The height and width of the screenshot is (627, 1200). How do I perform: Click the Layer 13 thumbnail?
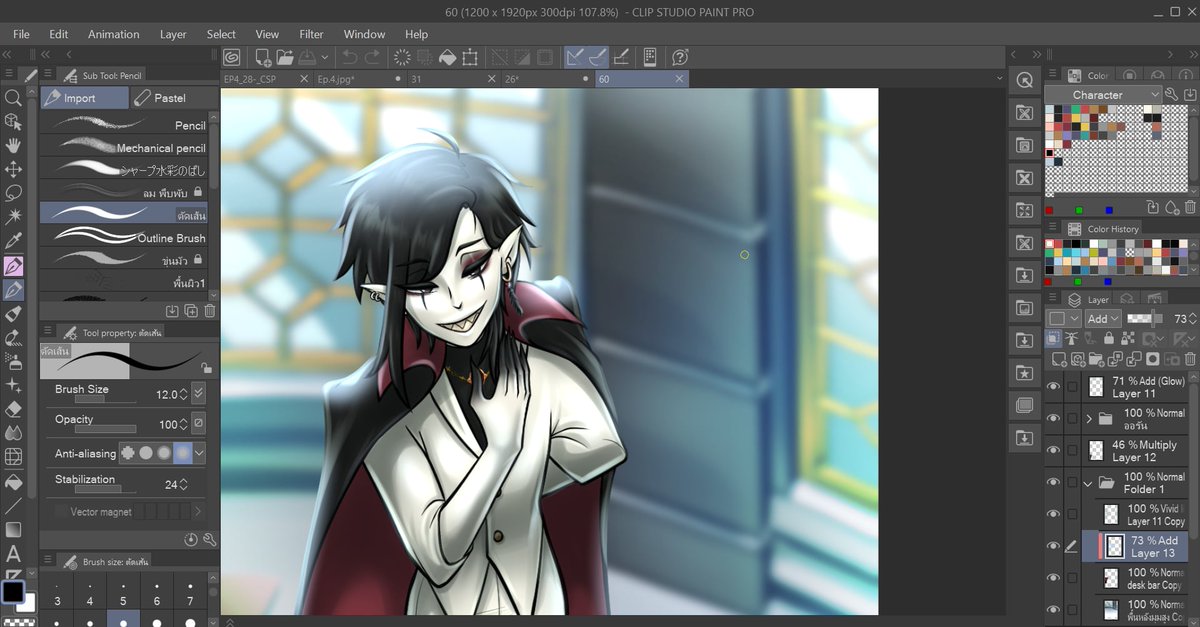coord(1114,546)
